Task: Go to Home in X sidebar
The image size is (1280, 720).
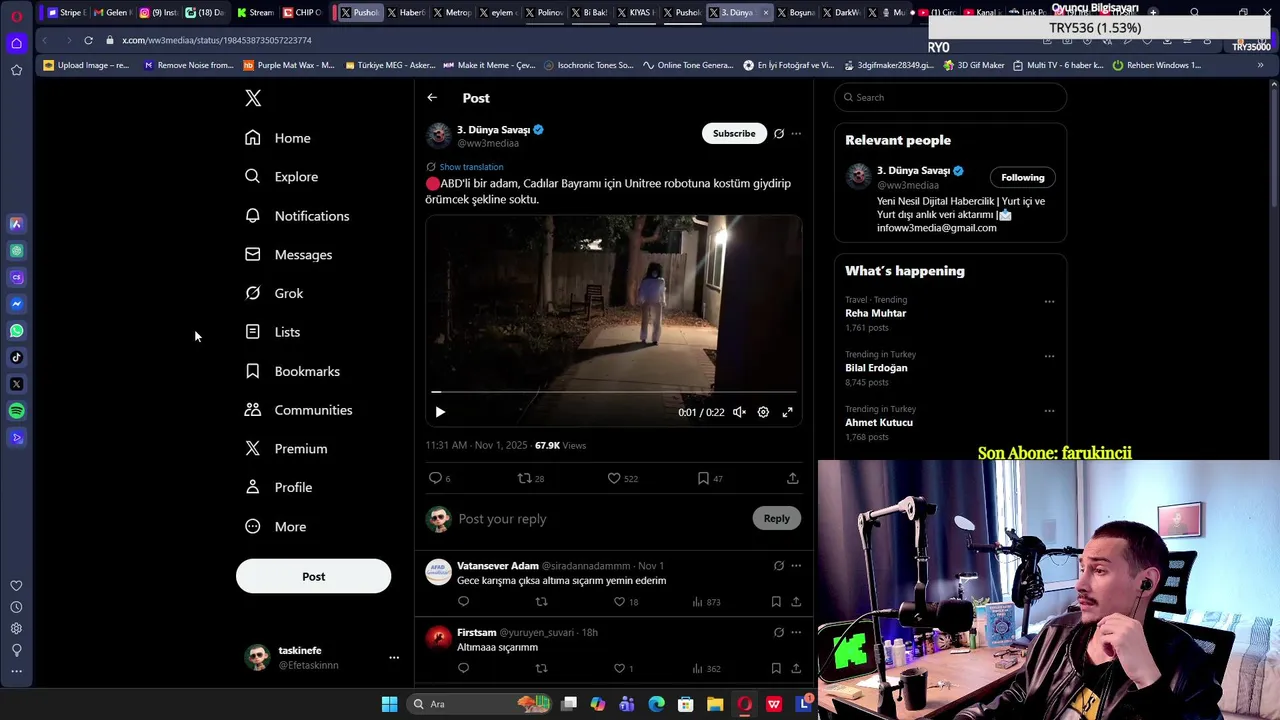Action: [278, 138]
